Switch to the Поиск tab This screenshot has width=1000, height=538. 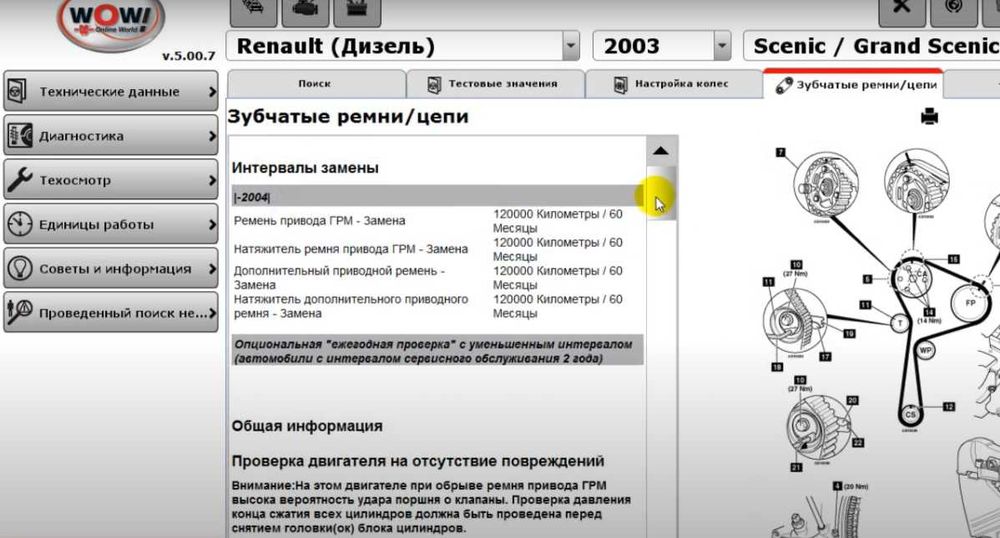(316, 84)
